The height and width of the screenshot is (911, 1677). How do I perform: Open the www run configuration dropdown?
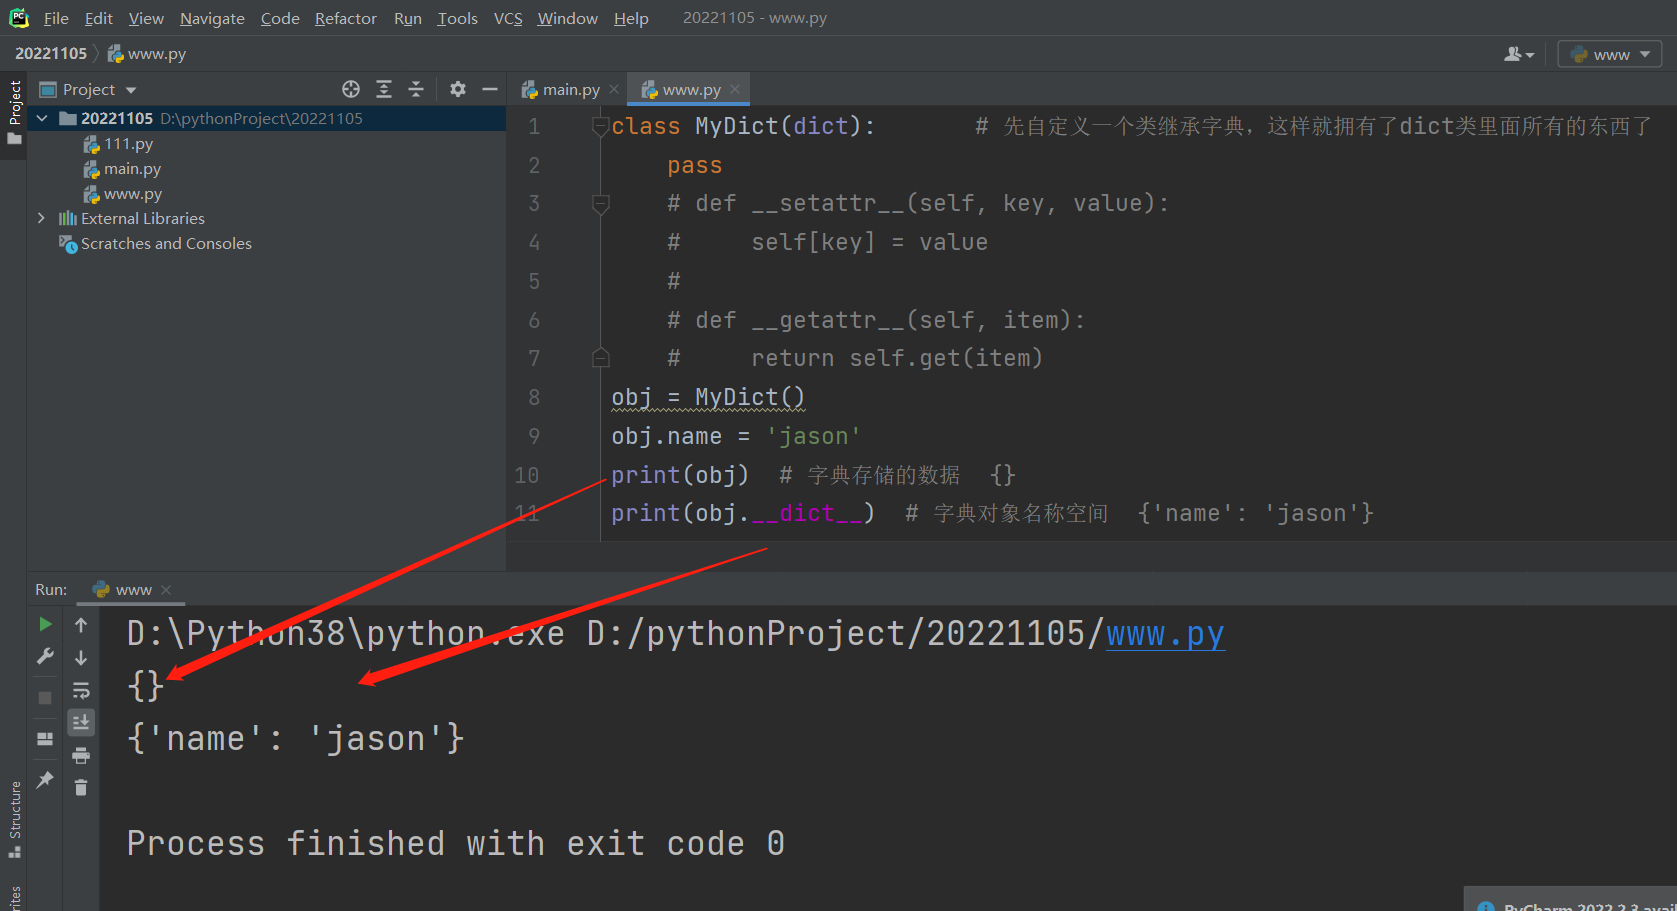tap(1610, 54)
